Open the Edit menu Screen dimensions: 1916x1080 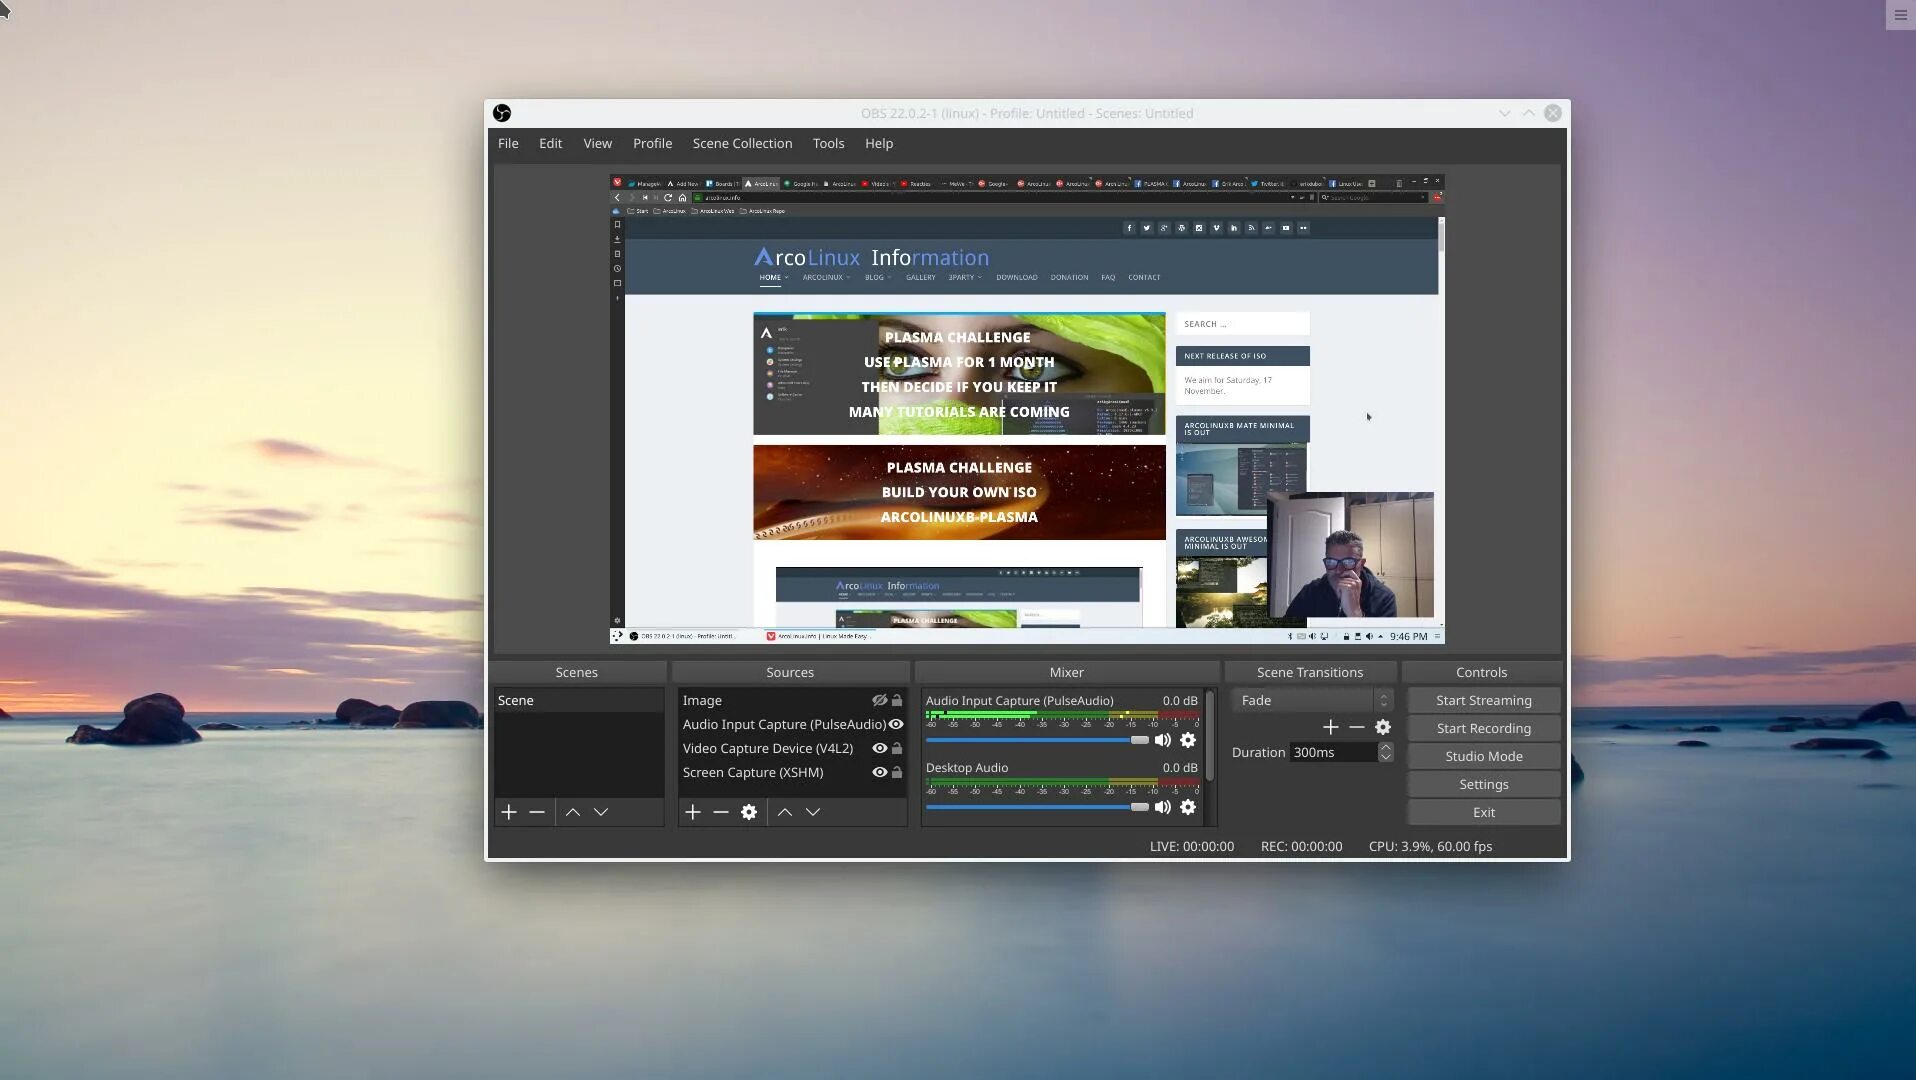[551, 143]
